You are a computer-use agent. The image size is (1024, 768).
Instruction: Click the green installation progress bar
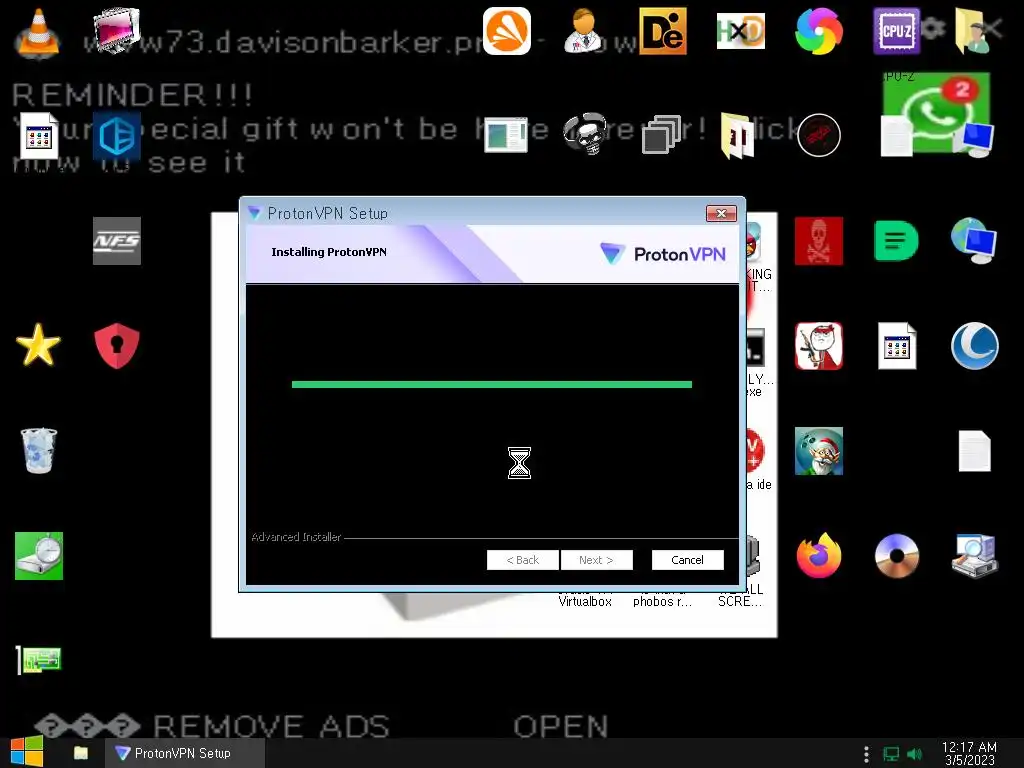(x=492, y=385)
